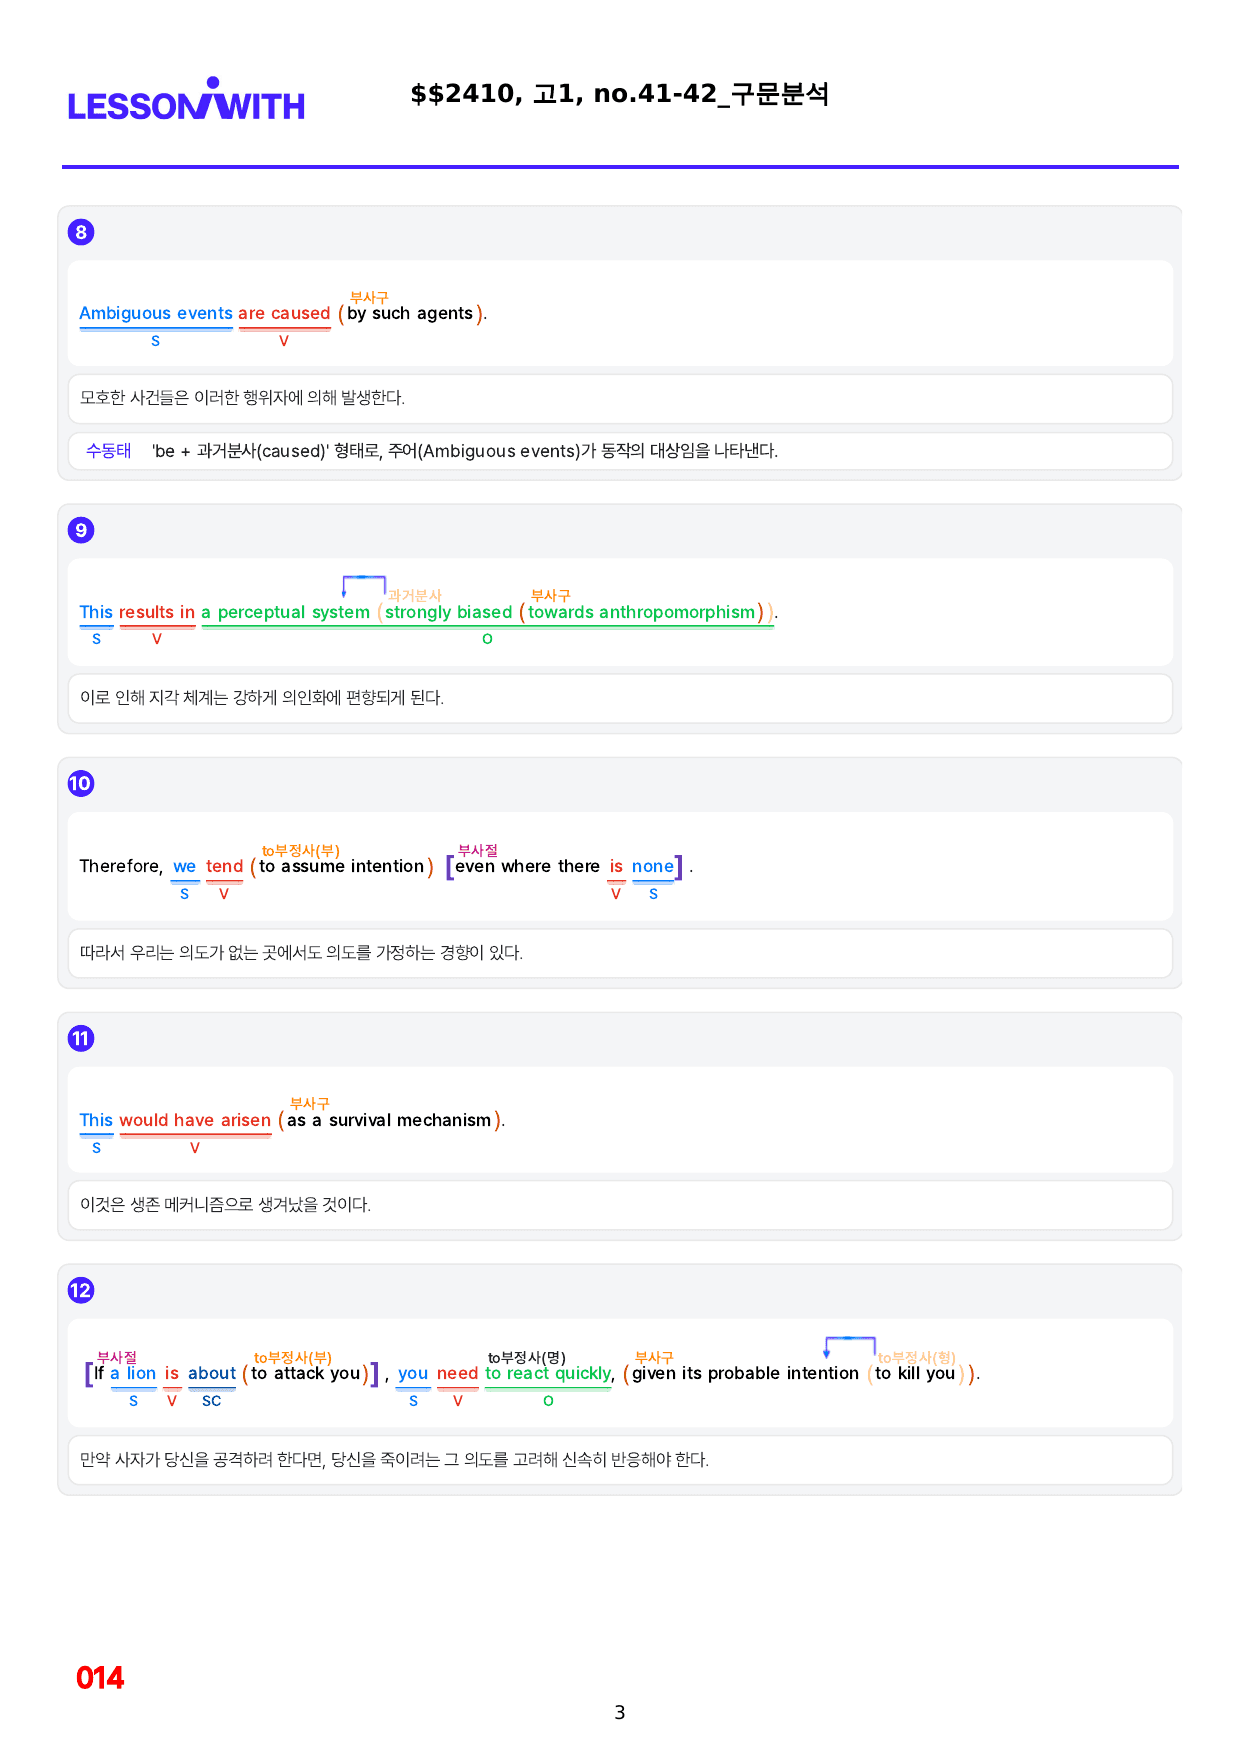Click the page number 3 at bottom
The image size is (1241, 1754).
pyautogui.click(x=620, y=1712)
